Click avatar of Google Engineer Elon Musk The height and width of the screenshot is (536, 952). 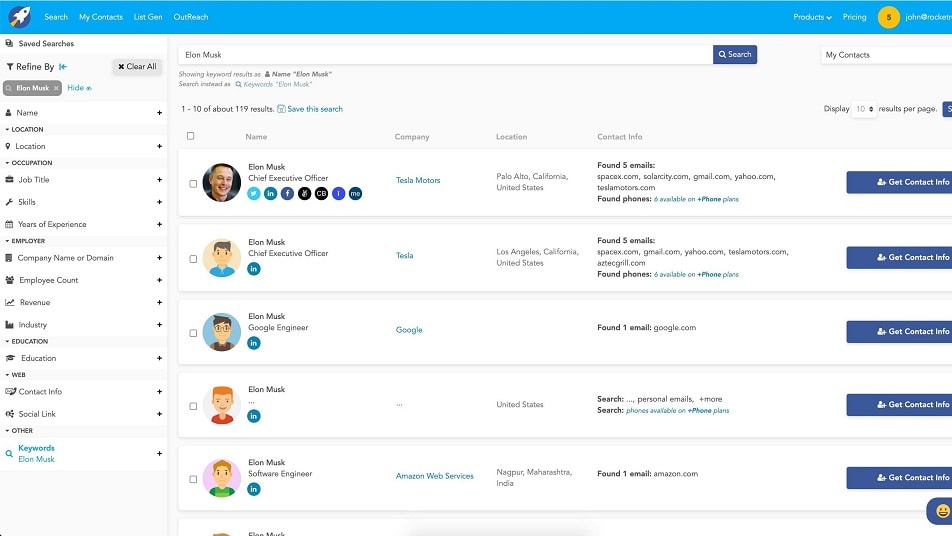click(222, 332)
